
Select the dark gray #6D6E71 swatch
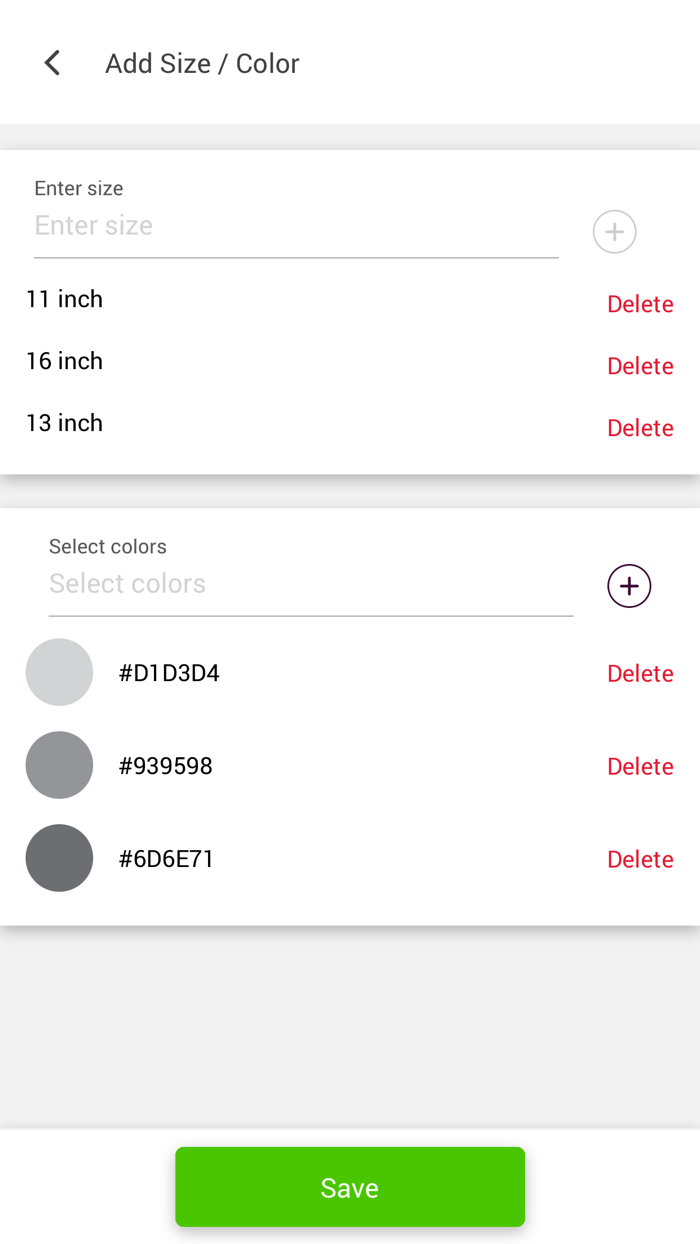(59, 858)
